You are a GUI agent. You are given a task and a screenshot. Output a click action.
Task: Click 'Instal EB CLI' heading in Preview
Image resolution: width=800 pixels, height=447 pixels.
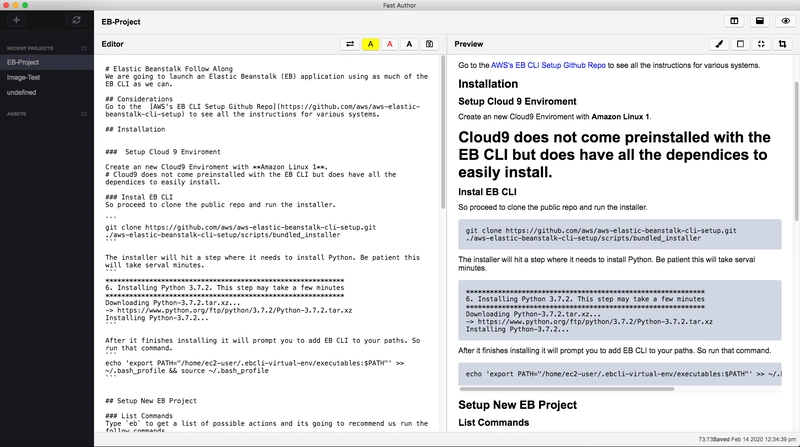click(487, 192)
